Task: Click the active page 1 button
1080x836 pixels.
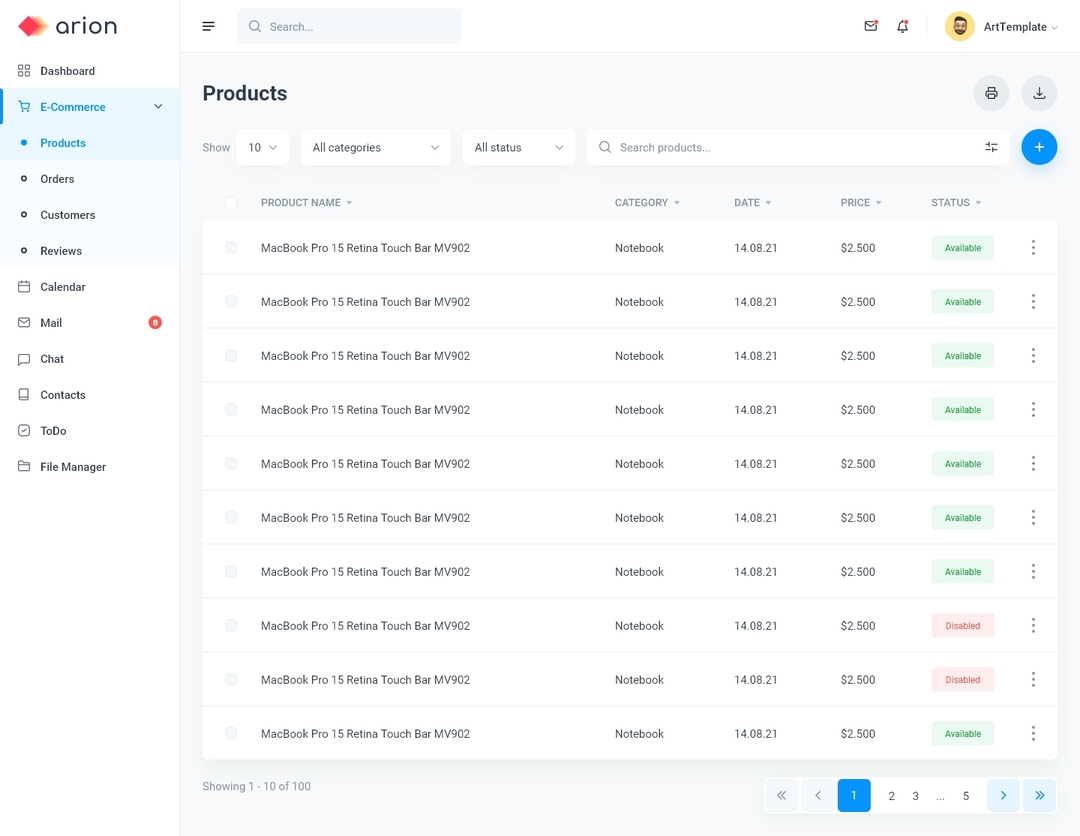Action: coord(854,795)
